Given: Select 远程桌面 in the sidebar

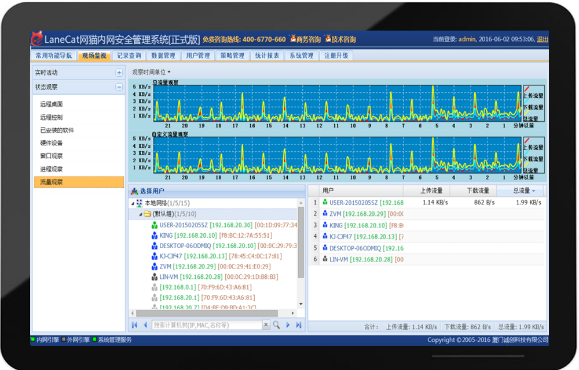Looking at the screenshot, I should pyautogui.click(x=51, y=104).
